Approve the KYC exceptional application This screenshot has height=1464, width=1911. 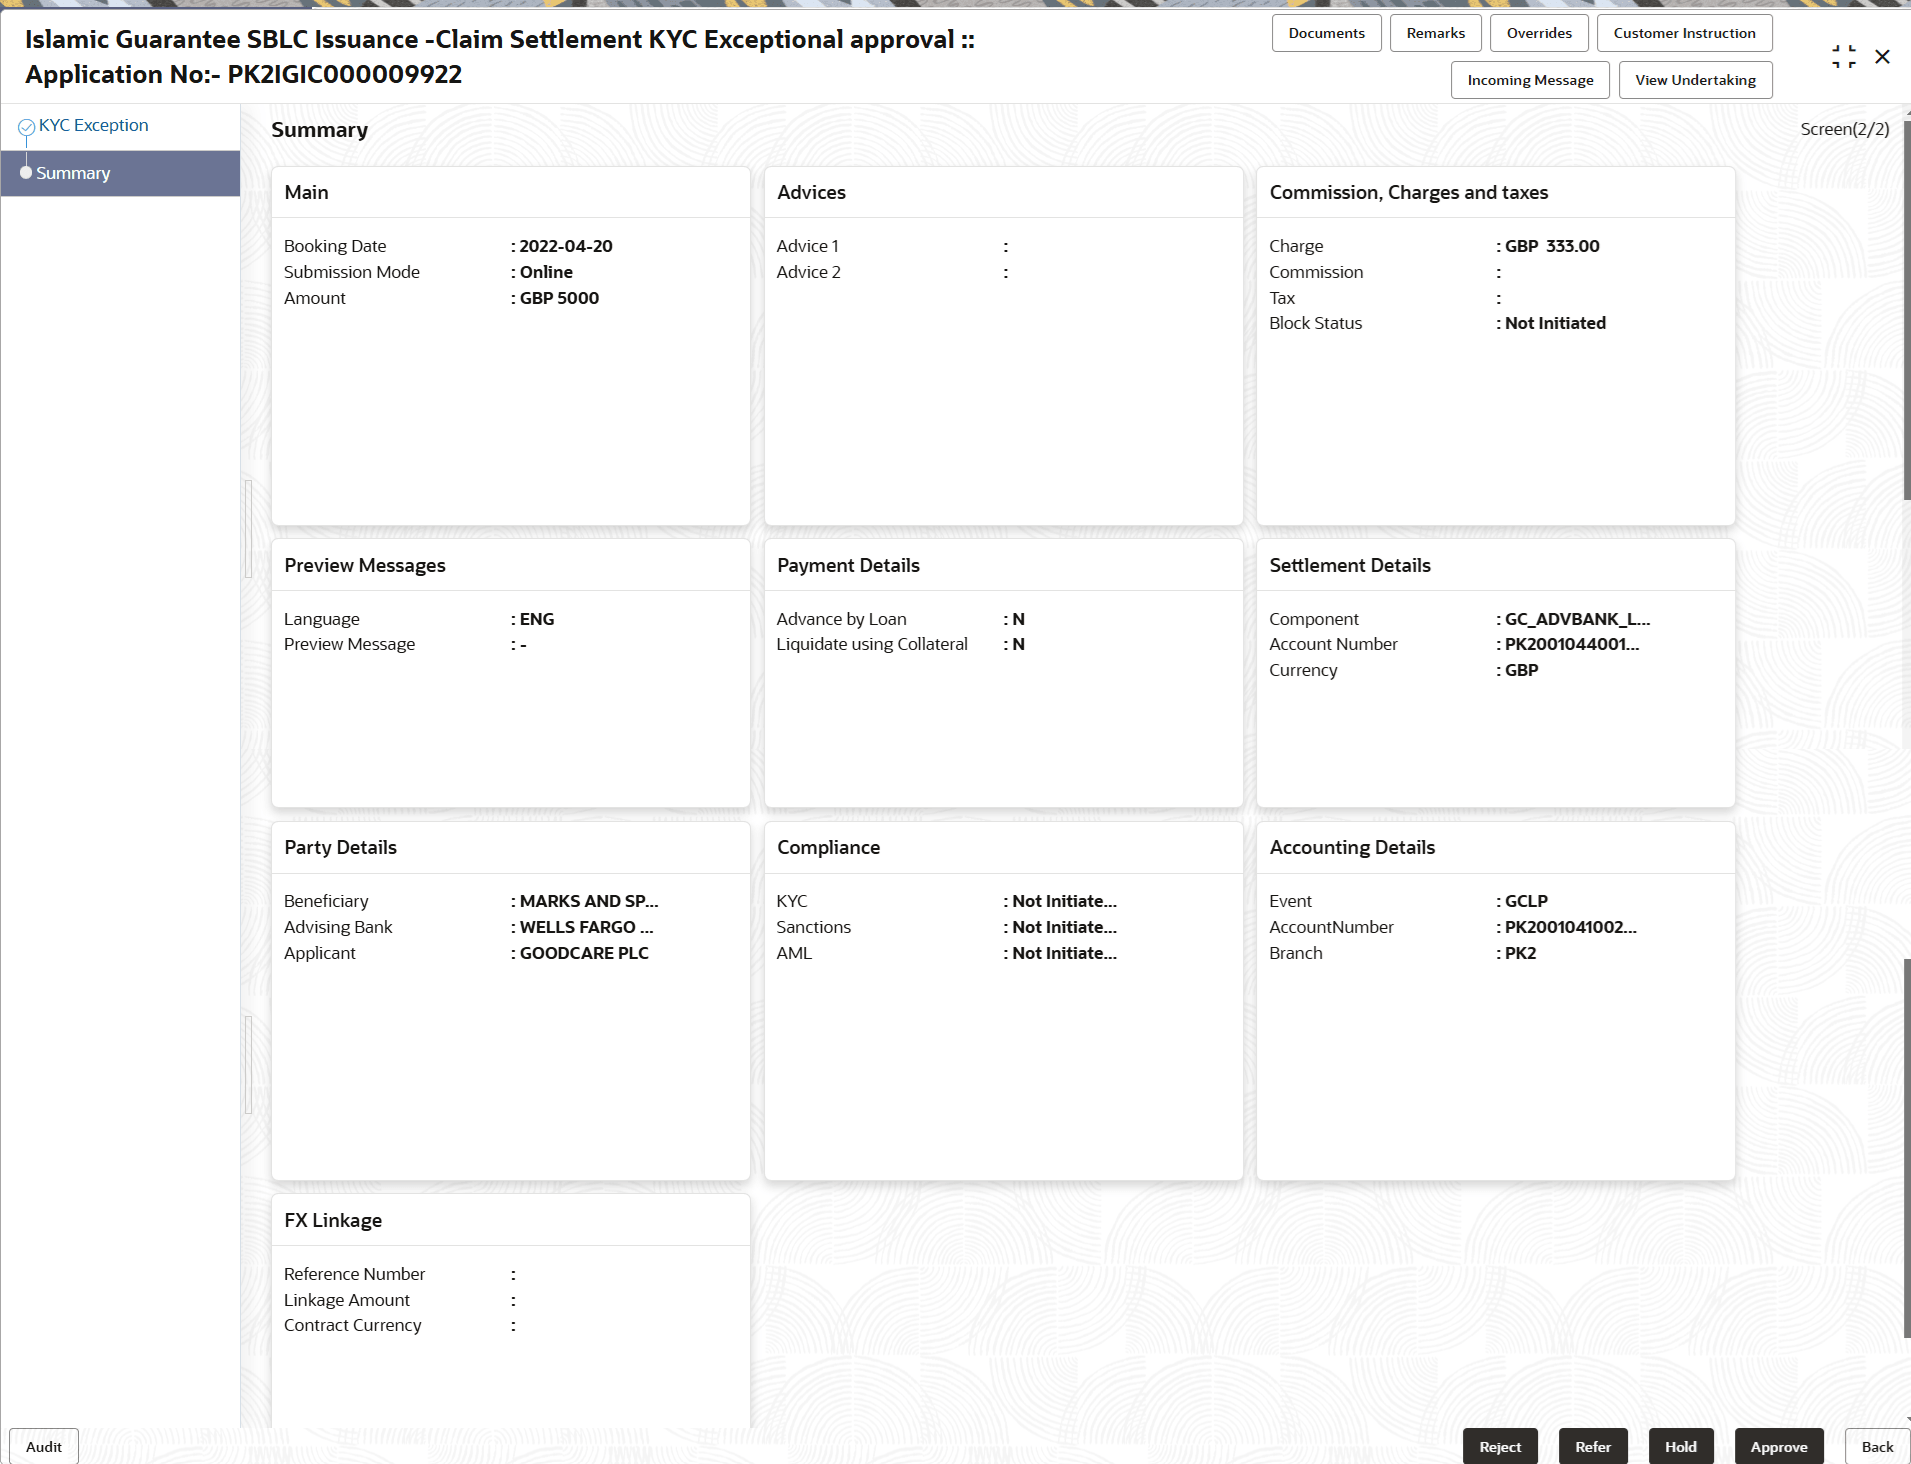1778,1446
